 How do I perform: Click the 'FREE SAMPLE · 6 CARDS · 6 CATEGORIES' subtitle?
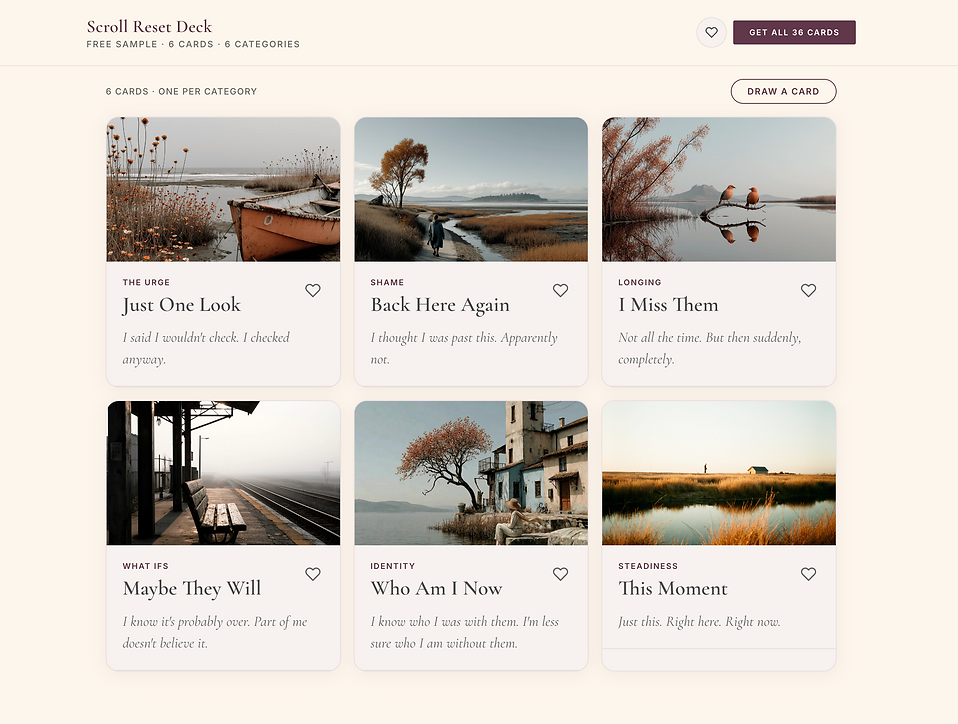tap(193, 44)
